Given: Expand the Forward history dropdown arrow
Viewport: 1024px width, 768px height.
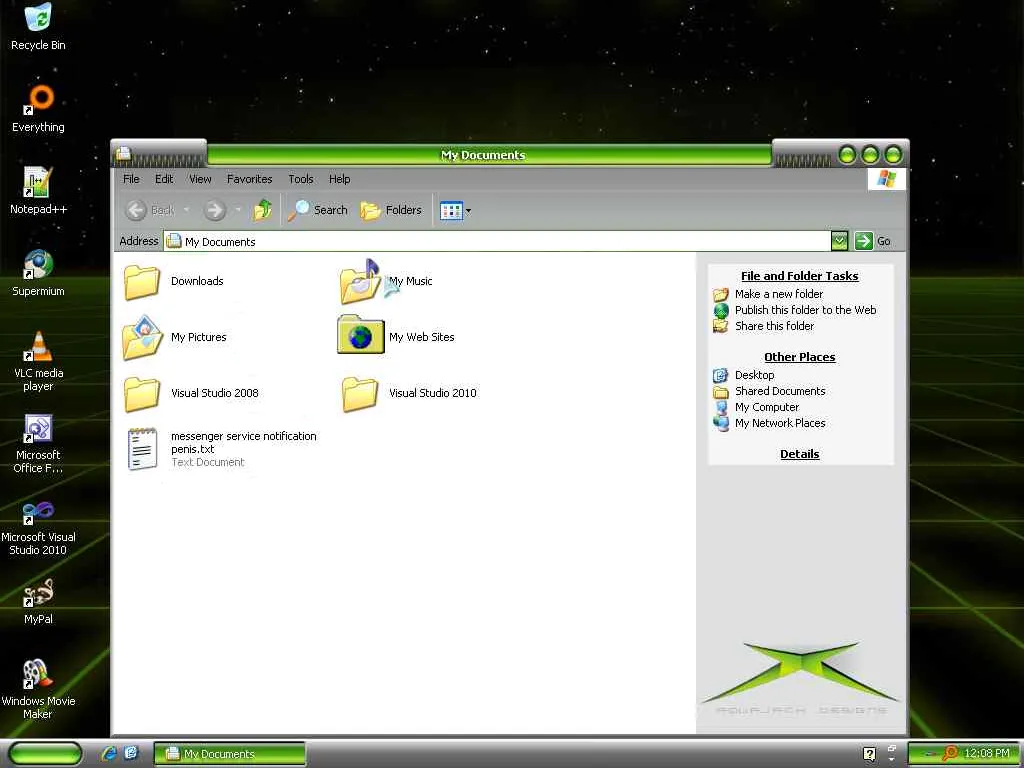Looking at the screenshot, I should pos(238,210).
